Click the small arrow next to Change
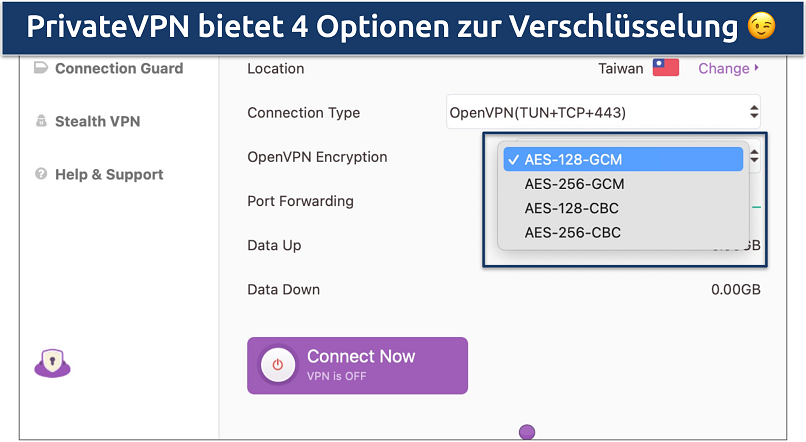Viewport: 806px width, 442px height. click(x=756, y=68)
